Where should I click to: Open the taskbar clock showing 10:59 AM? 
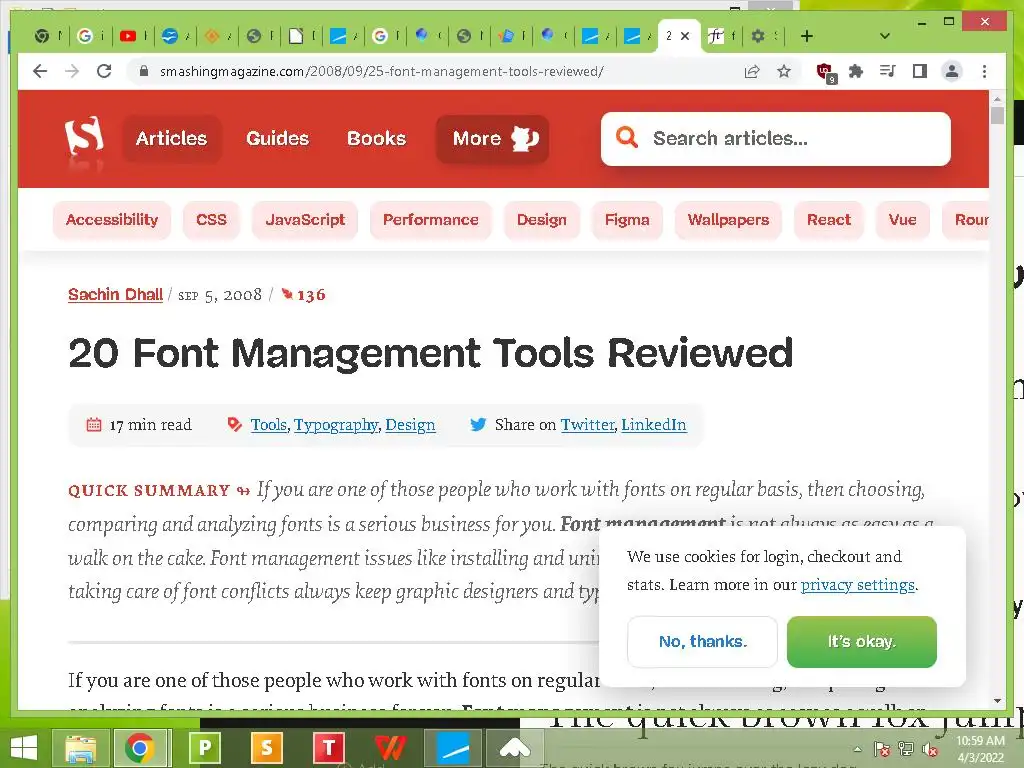pos(980,749)
